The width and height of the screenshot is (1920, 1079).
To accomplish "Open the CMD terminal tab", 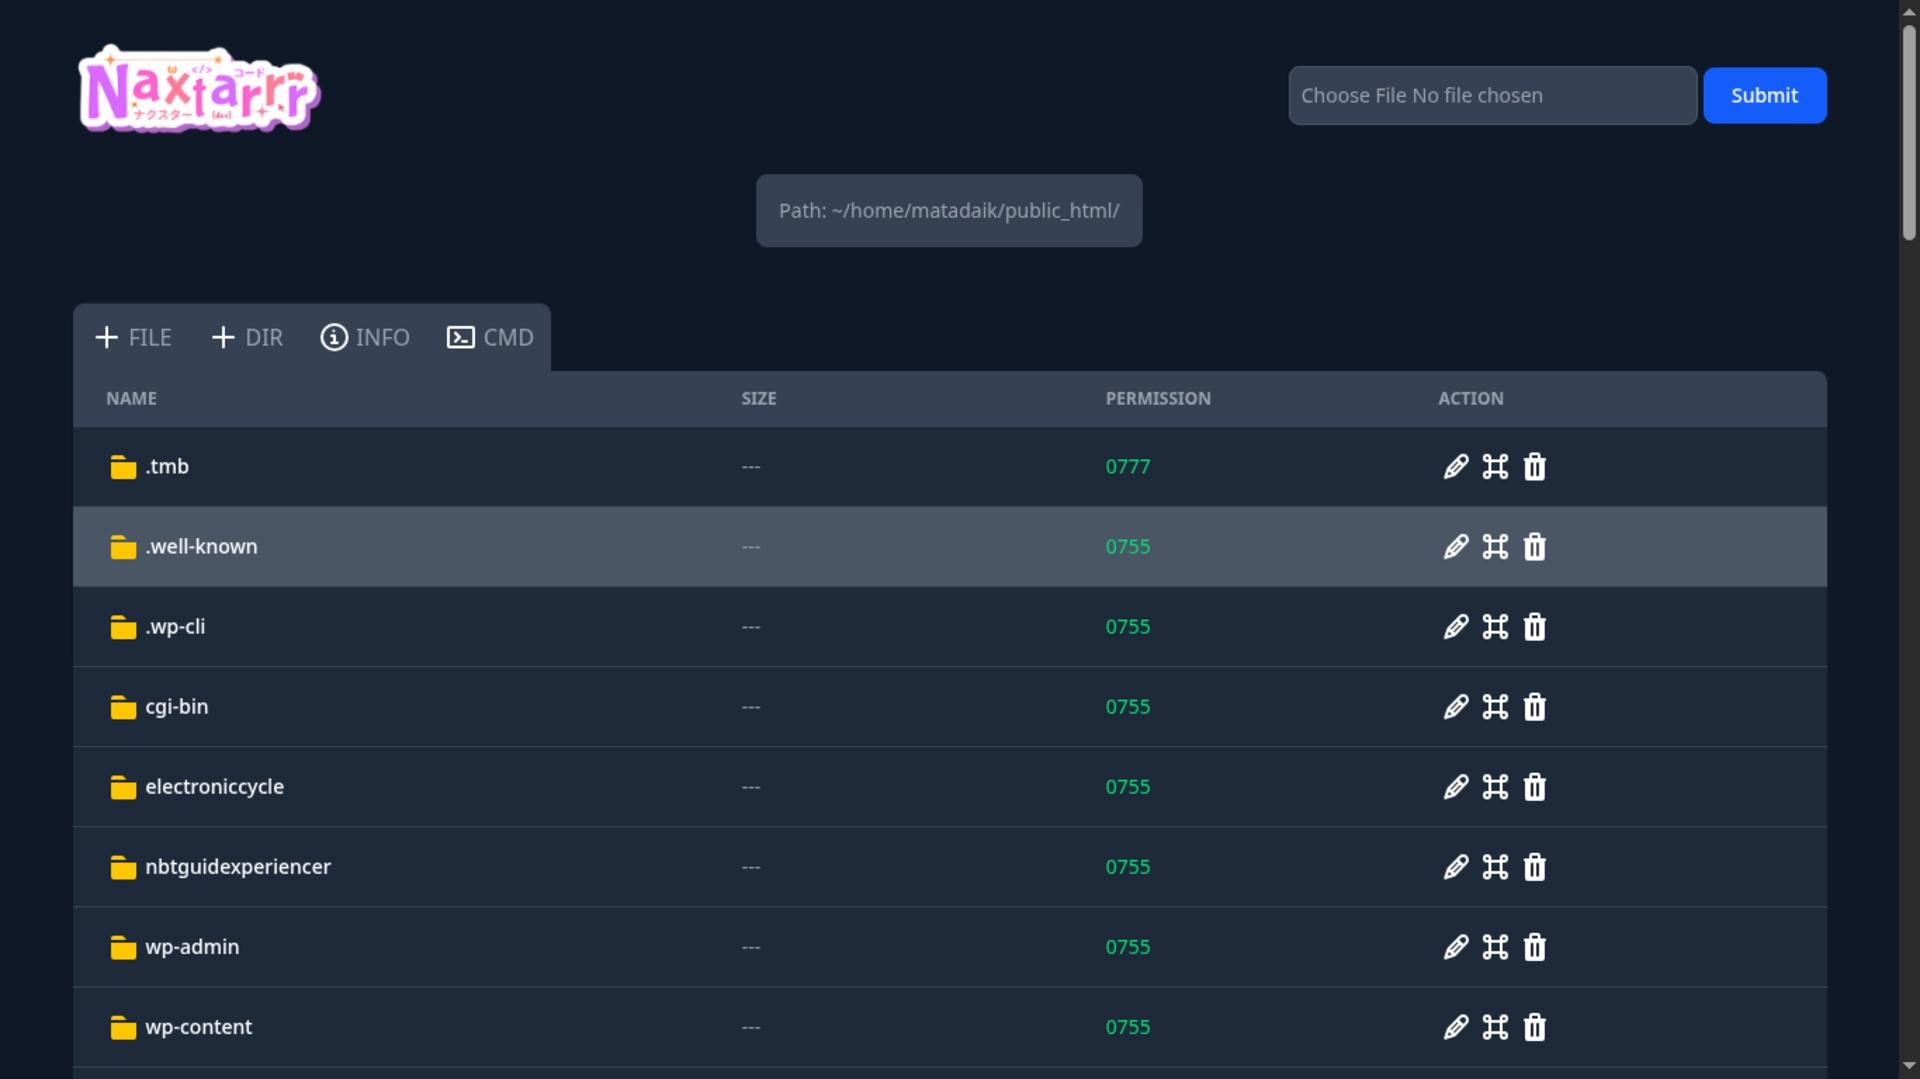I will pyautogui.click(x=489, y=338).
